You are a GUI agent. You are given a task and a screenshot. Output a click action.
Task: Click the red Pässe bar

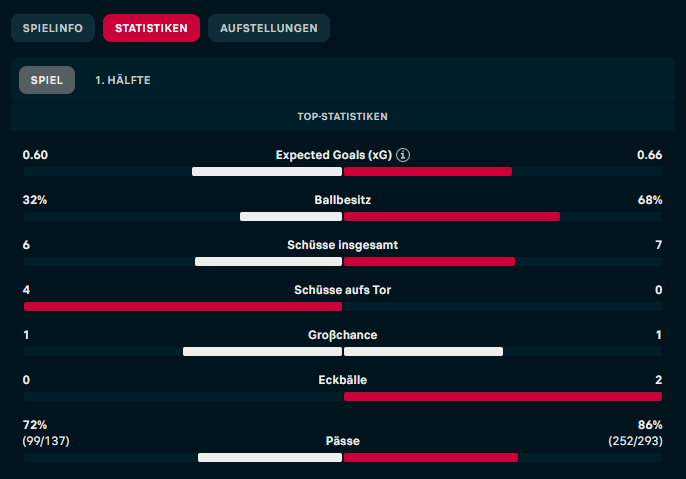[x=431, y=457]
